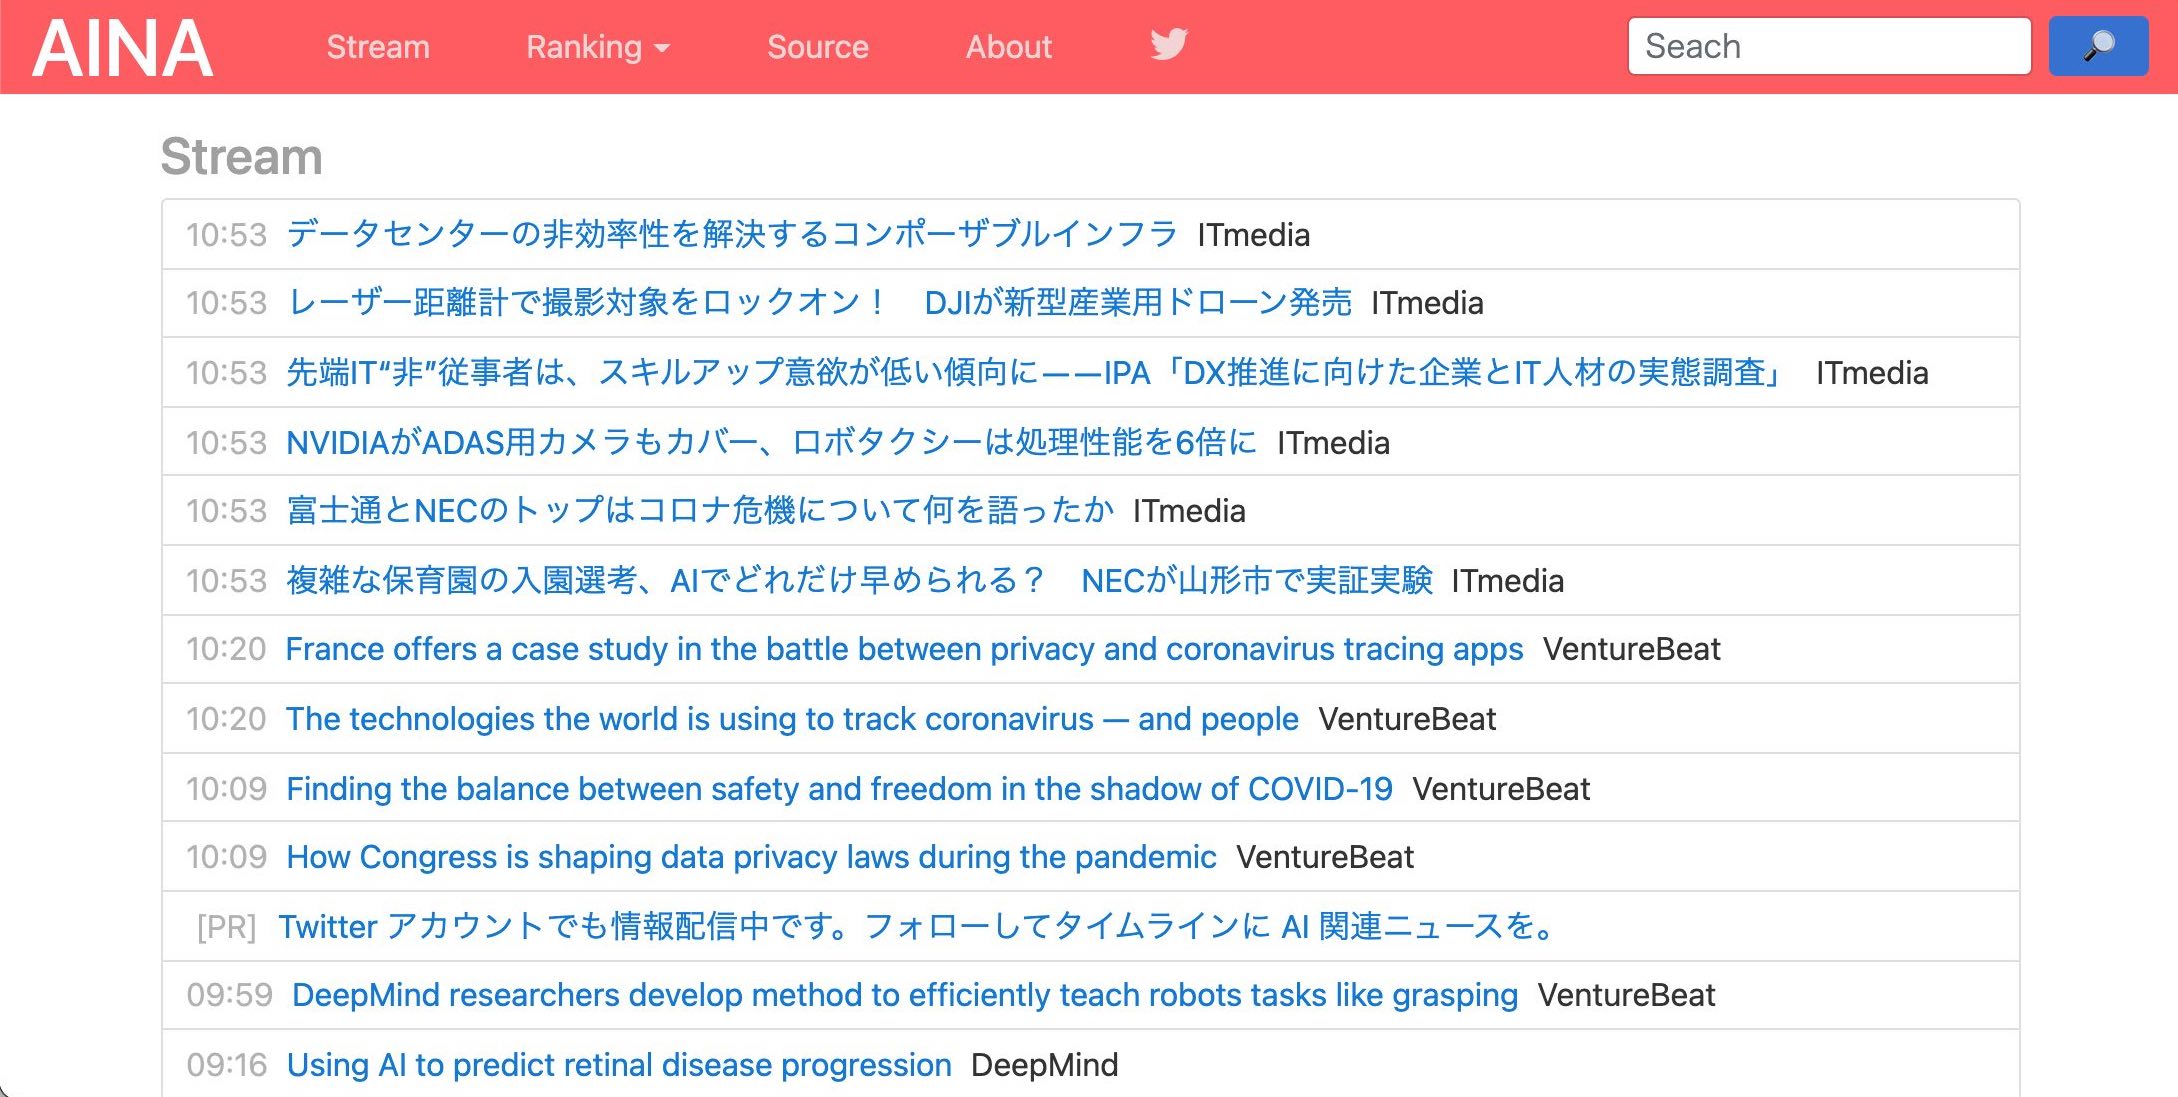
Task: Open the About page
Action: tap(1008, 47)
